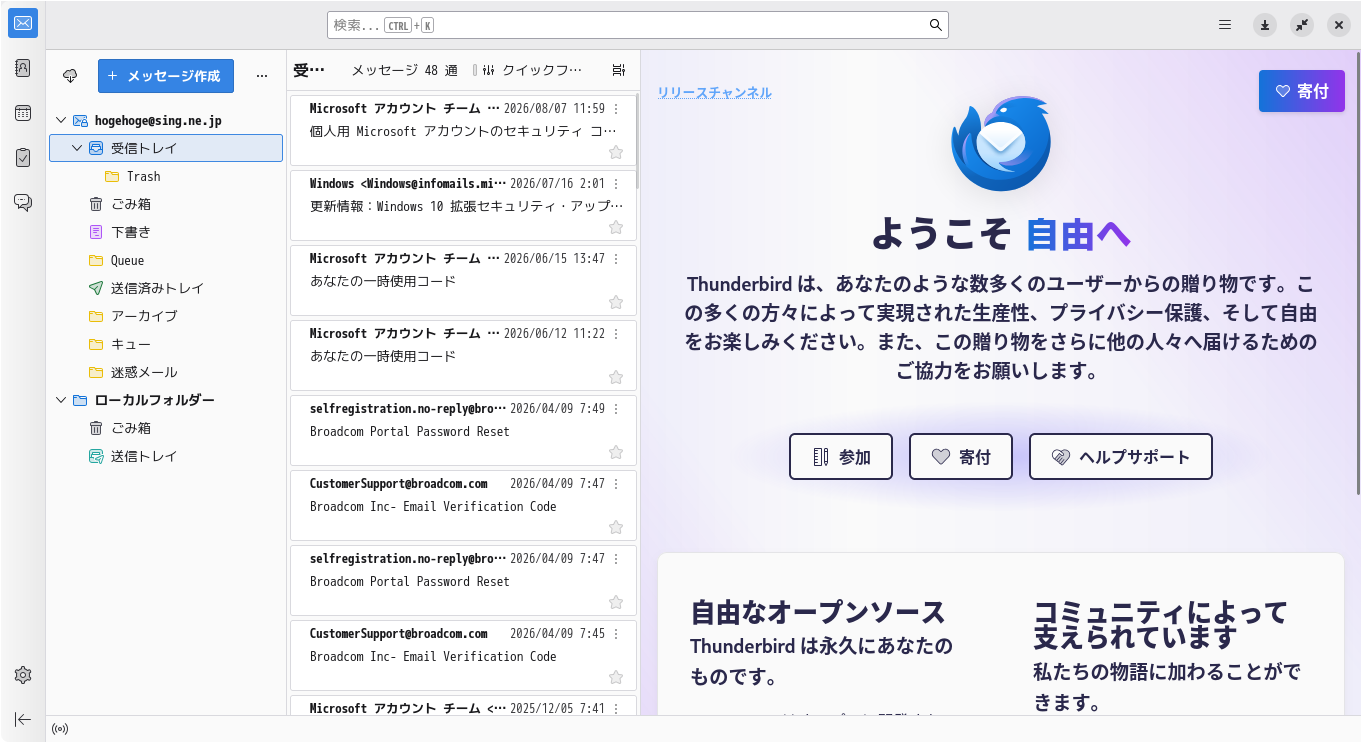1362x743 pixels.
Task: Open the Calendar space
Action: click(23, 113)
